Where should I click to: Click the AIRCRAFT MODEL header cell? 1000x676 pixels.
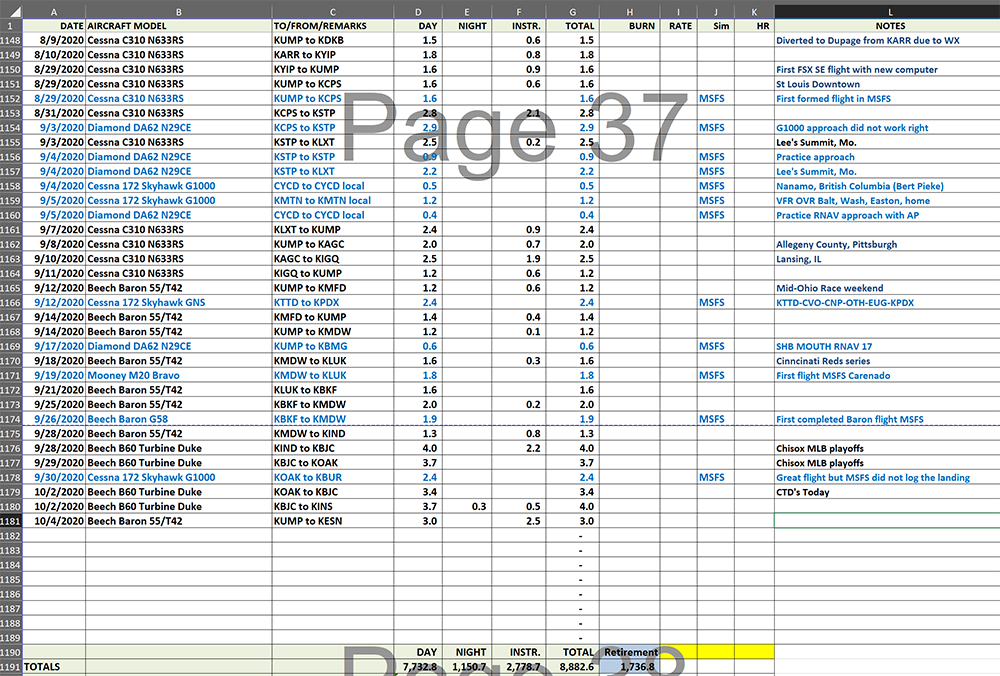point(179,26)
